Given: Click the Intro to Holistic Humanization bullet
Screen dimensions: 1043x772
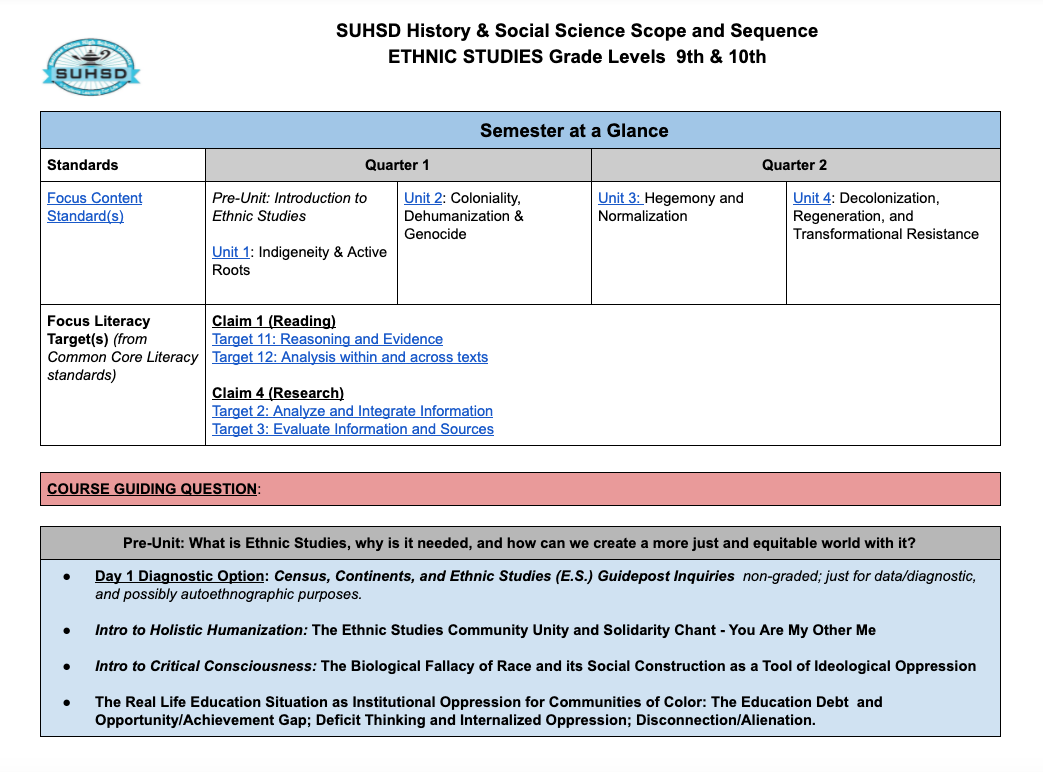Looking at the screenshot, I should click(x=201, y=630).
